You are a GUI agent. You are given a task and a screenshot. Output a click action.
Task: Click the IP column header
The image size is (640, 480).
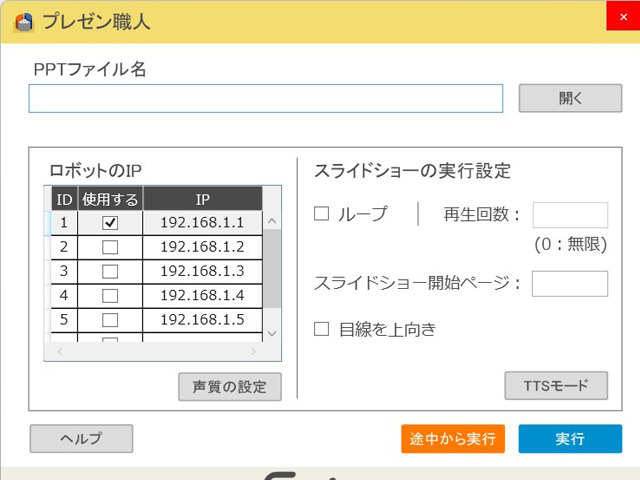(202, 199)
